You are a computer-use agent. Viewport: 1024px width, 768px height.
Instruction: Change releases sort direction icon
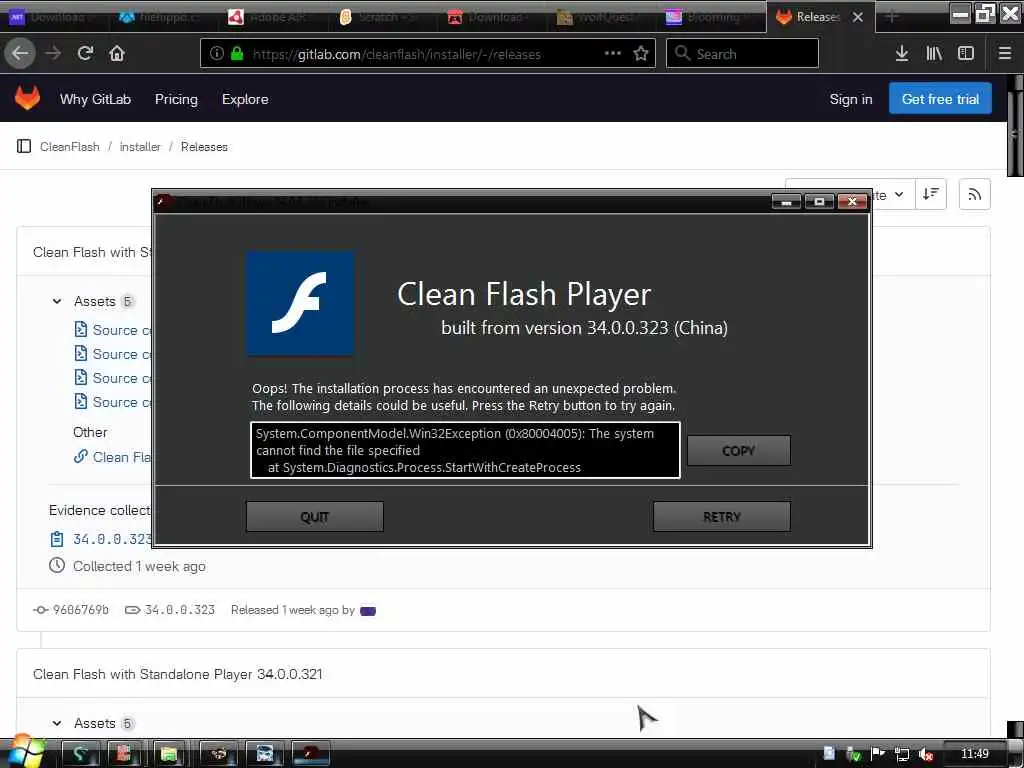tap(931, 194)
